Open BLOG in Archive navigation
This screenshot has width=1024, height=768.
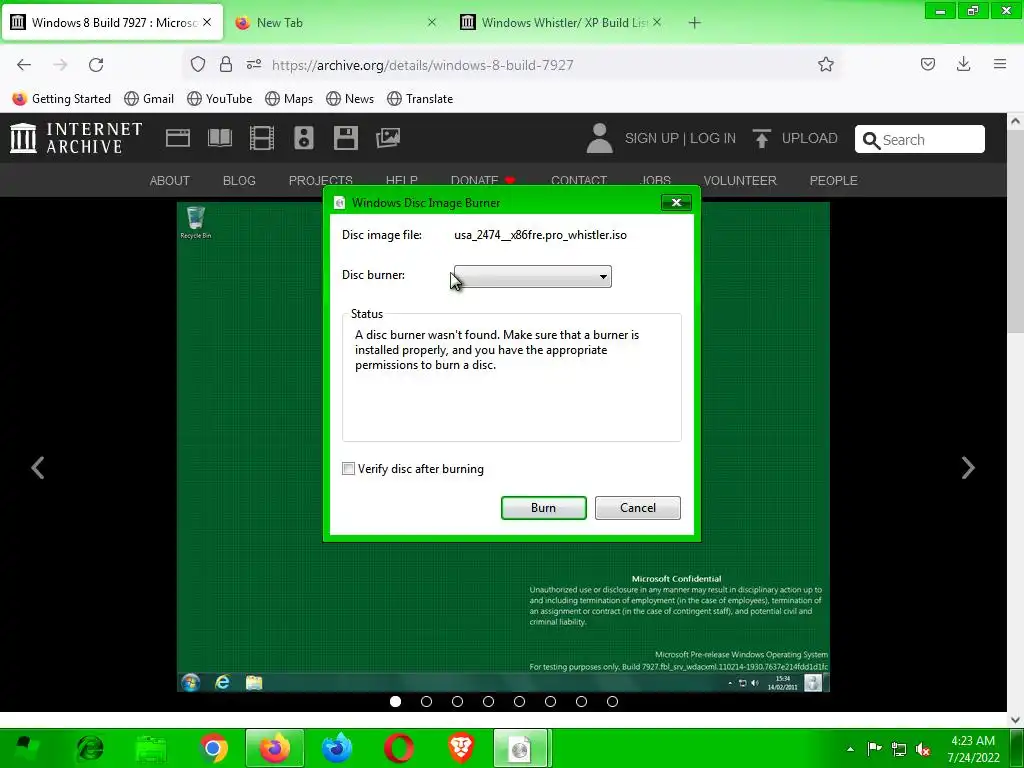[239, 180]
